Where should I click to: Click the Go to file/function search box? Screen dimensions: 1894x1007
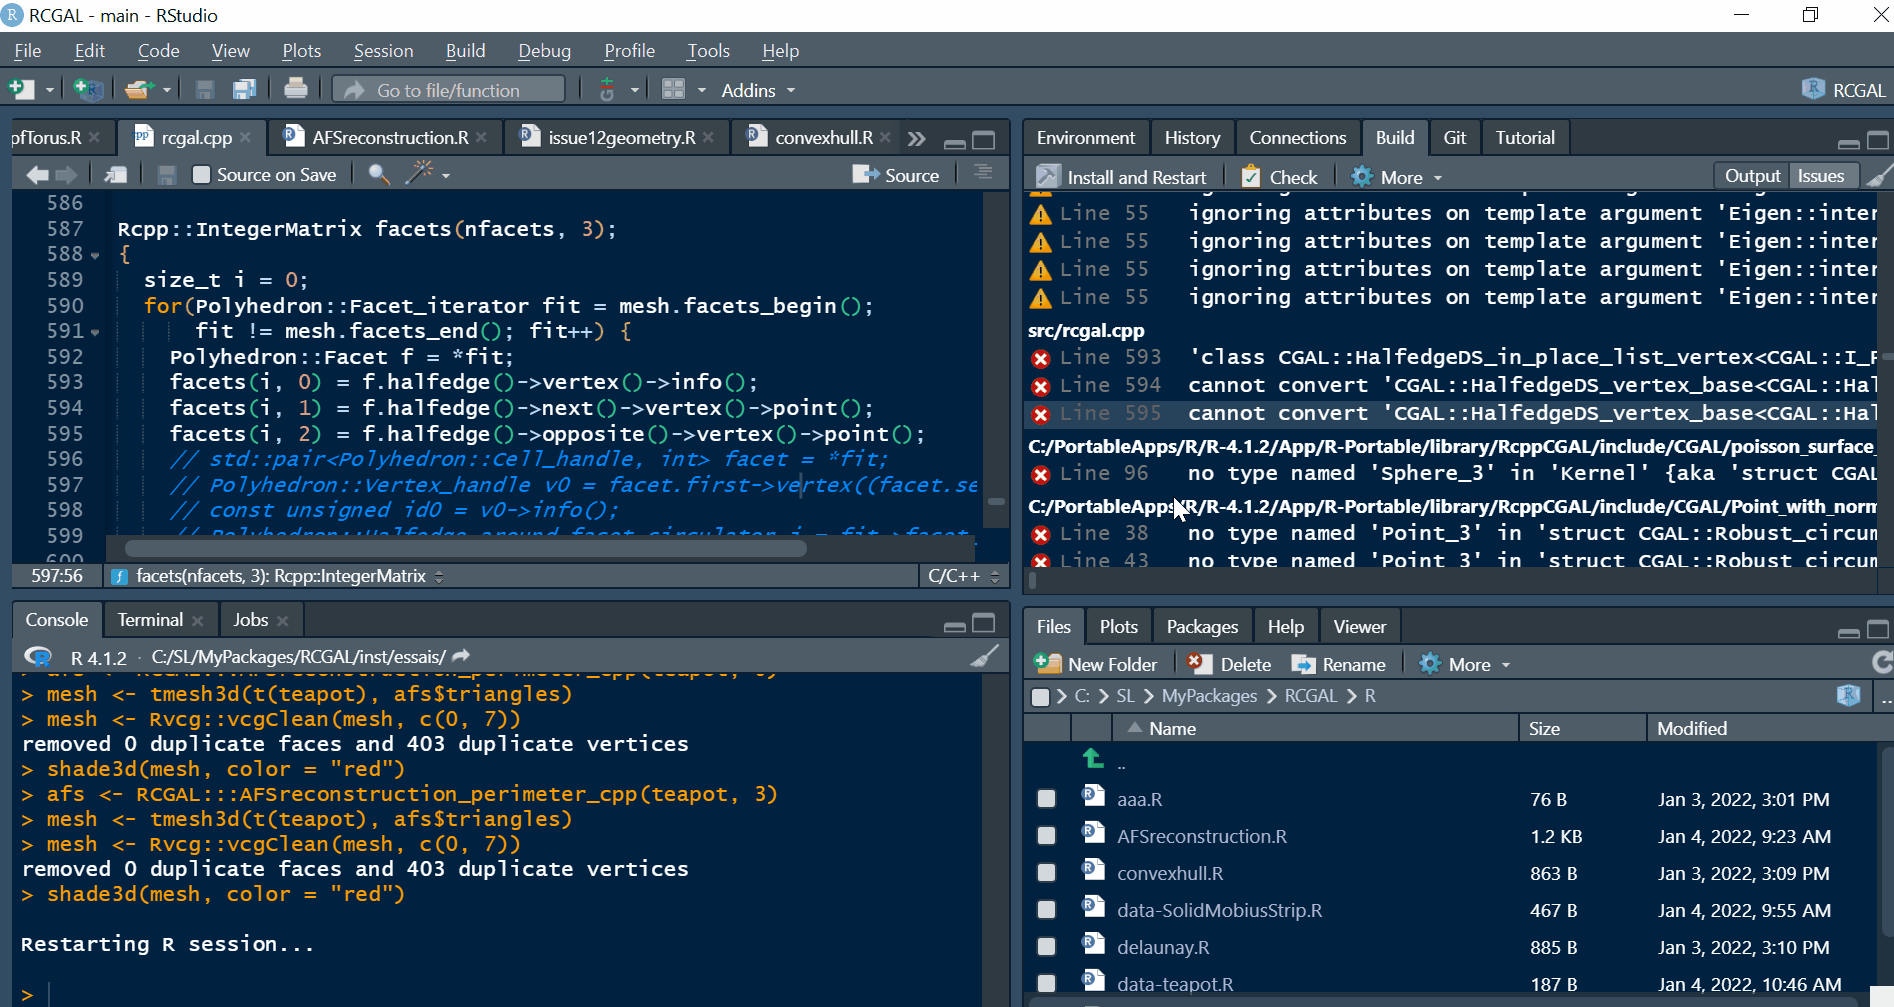point(448,89)
